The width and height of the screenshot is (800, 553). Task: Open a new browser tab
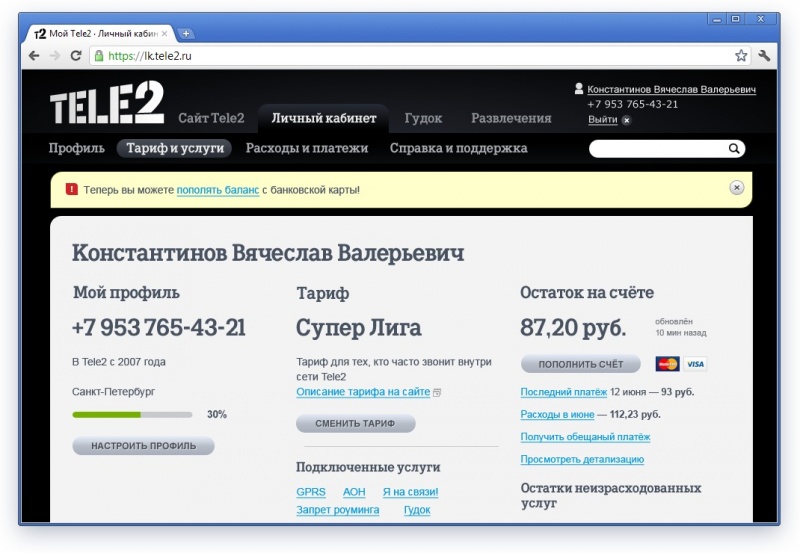click(187, 33)
